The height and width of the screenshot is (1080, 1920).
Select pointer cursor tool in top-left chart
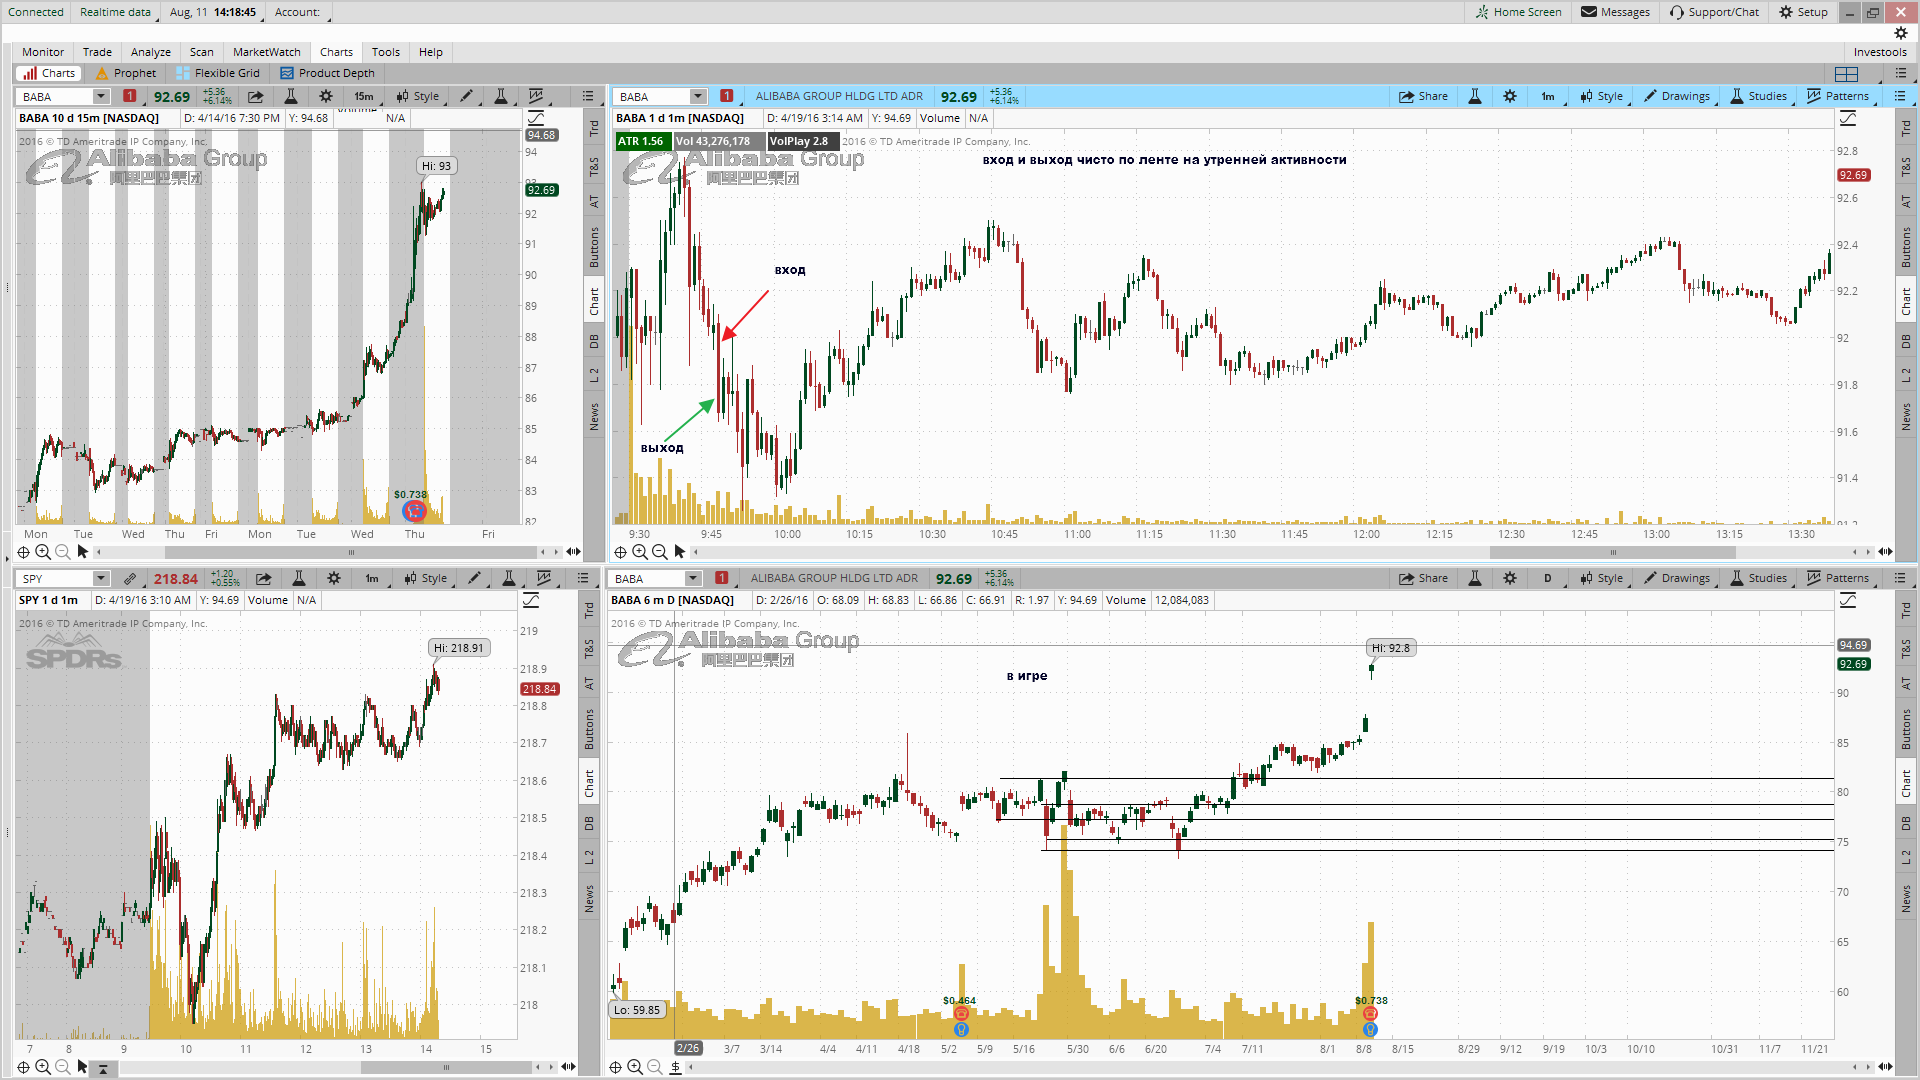tap(83, 551)
